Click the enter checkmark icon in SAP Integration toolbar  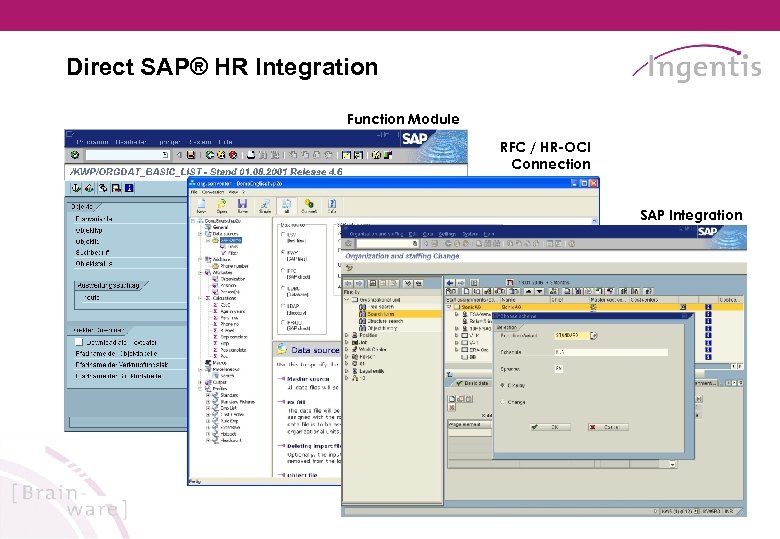pyautogui.click(x=349, y=244)
